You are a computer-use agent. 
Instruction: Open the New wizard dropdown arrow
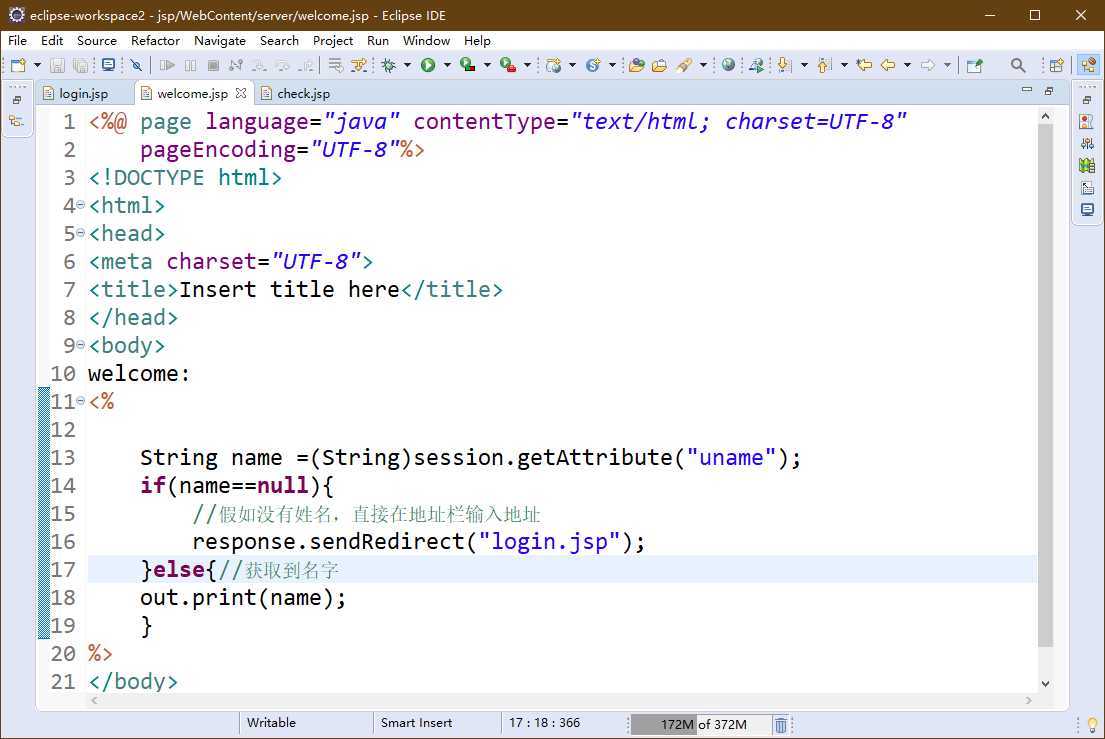pyautogui.click(x=37, y=66)
